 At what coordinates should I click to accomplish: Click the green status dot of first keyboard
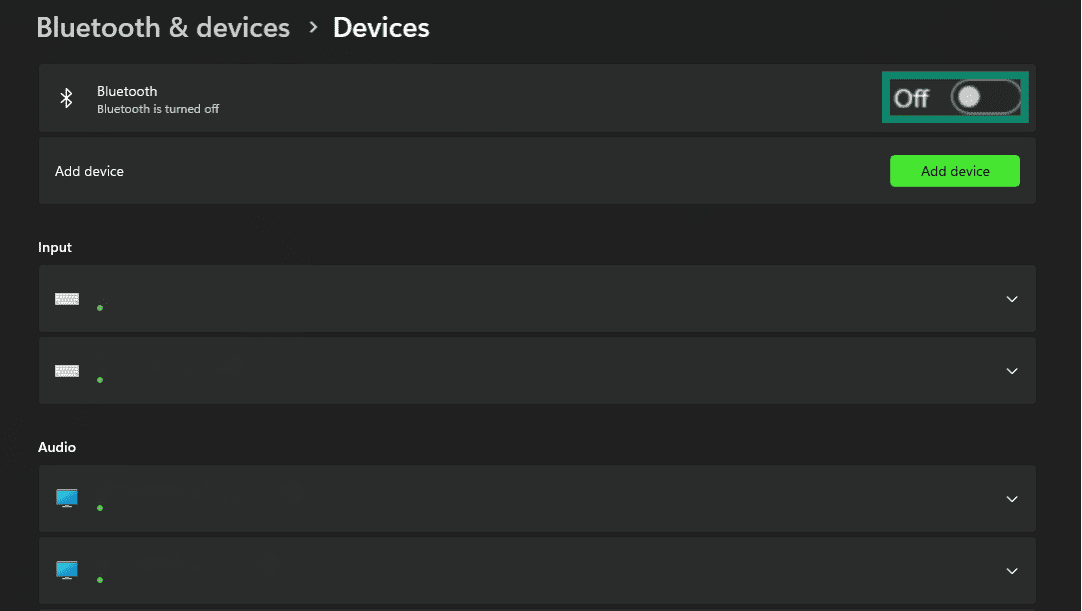(x=100, y=308)
